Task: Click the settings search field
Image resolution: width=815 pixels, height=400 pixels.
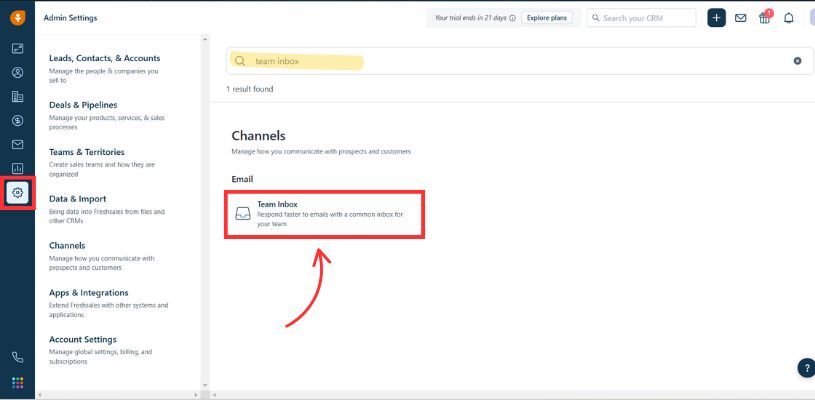Action: (x=520, y=61)
